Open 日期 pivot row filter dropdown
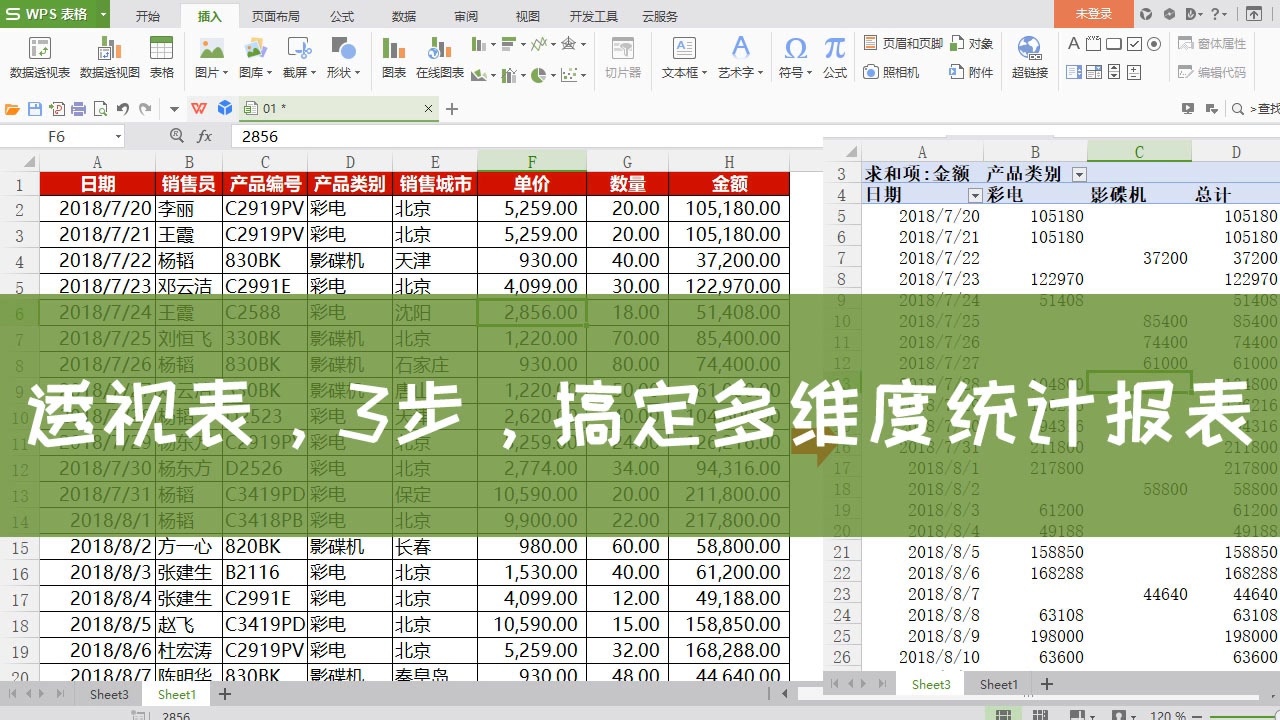This screenshot has width=1280, height=720. (976, 195)
